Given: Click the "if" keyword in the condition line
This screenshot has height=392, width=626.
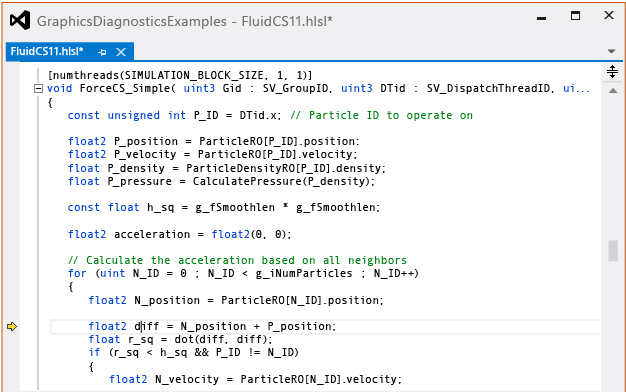Looking at the screenshot, I should pos(94,352).
